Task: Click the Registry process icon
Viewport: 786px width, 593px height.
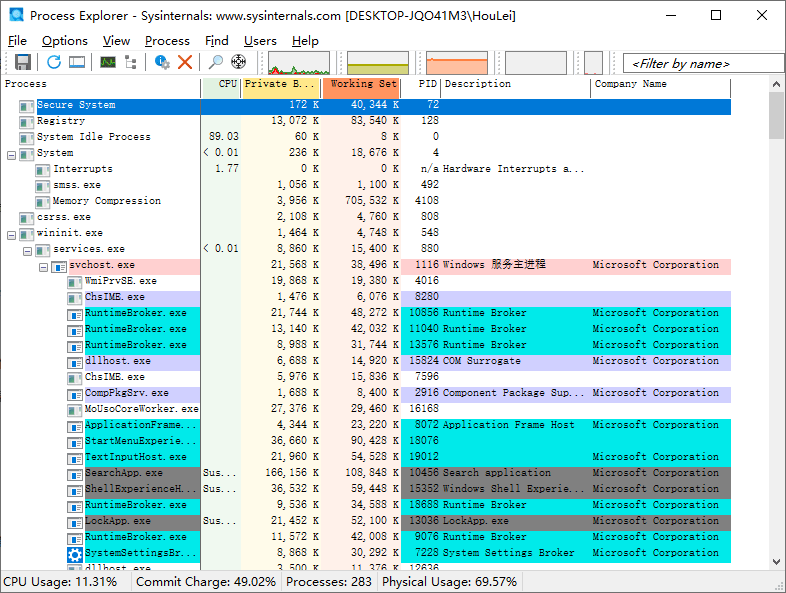Action: click(26, 122)
